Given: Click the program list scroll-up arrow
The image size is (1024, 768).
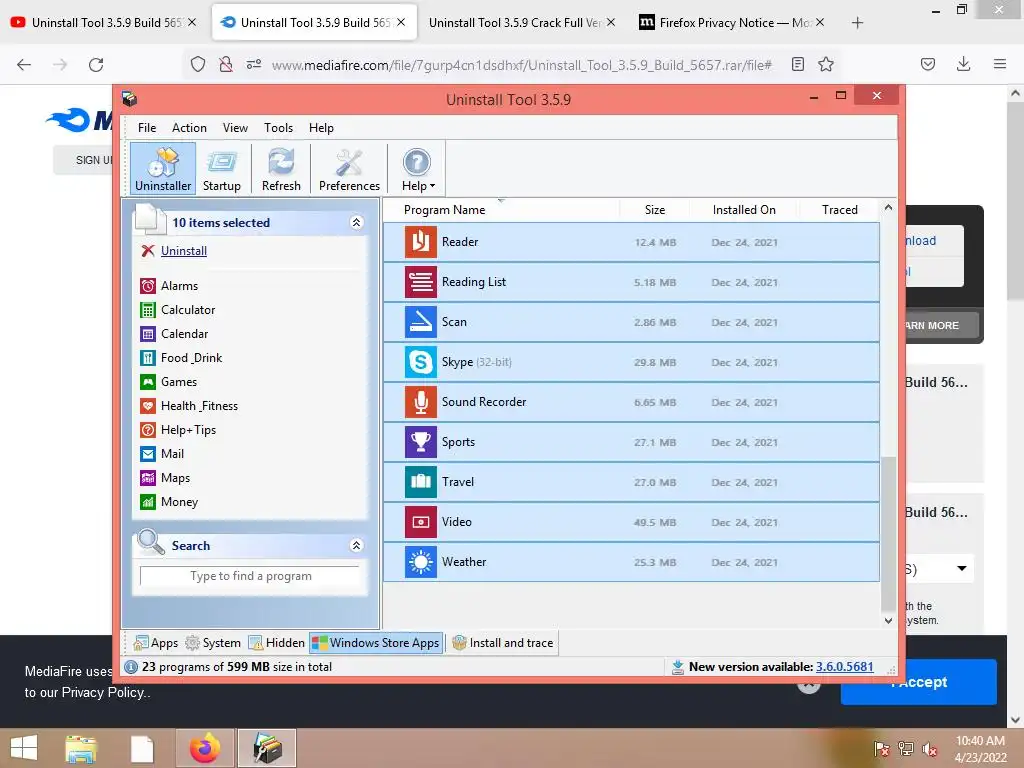Looking at the screenshot, I should [x=888, y=208].
